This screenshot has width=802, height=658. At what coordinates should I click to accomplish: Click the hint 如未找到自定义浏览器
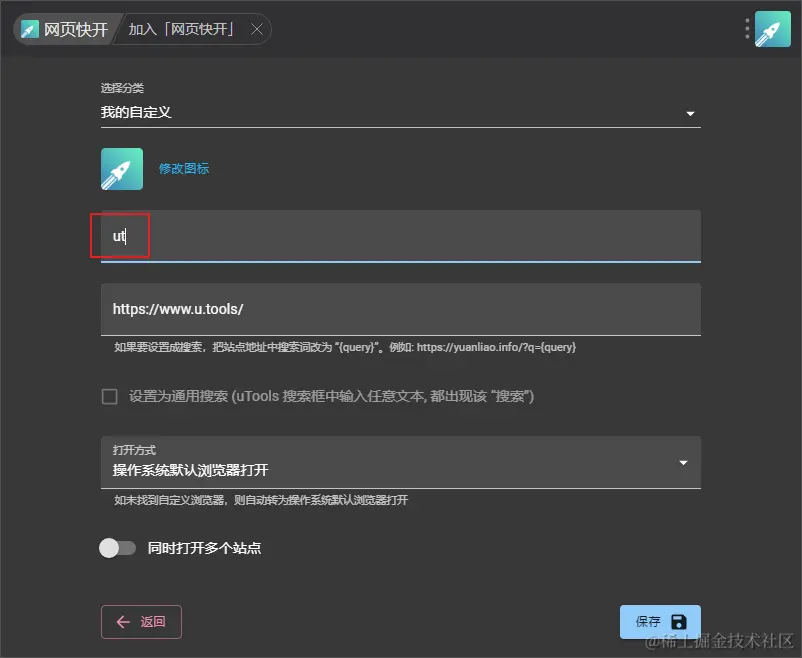coord(261,500)
